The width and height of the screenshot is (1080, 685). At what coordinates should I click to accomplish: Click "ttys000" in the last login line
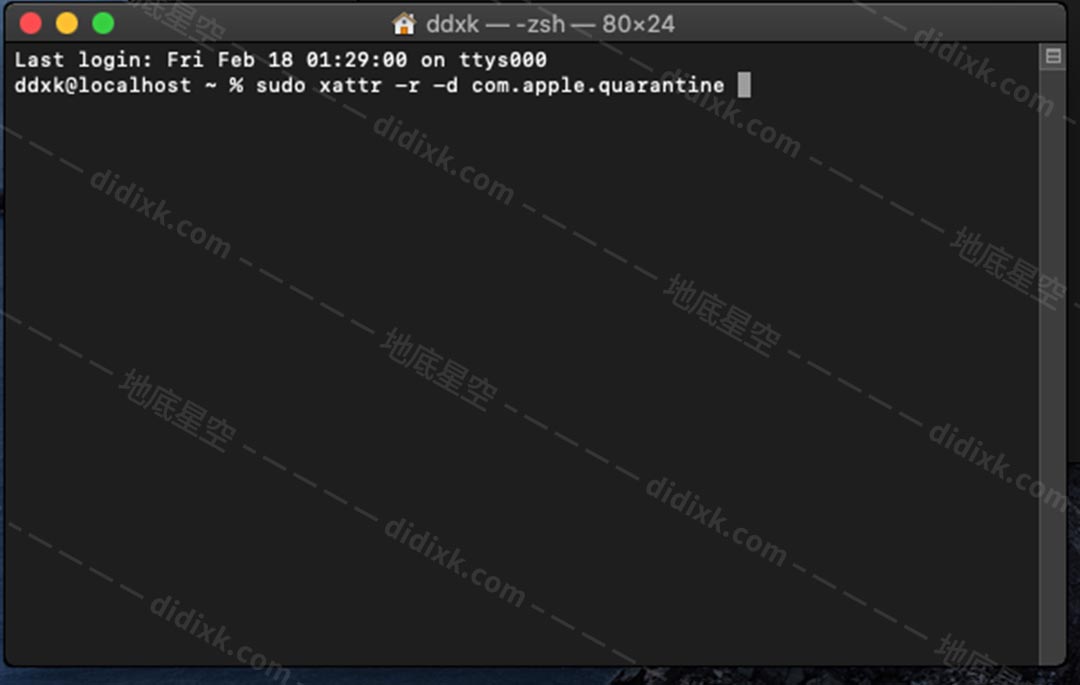point(503,60)
